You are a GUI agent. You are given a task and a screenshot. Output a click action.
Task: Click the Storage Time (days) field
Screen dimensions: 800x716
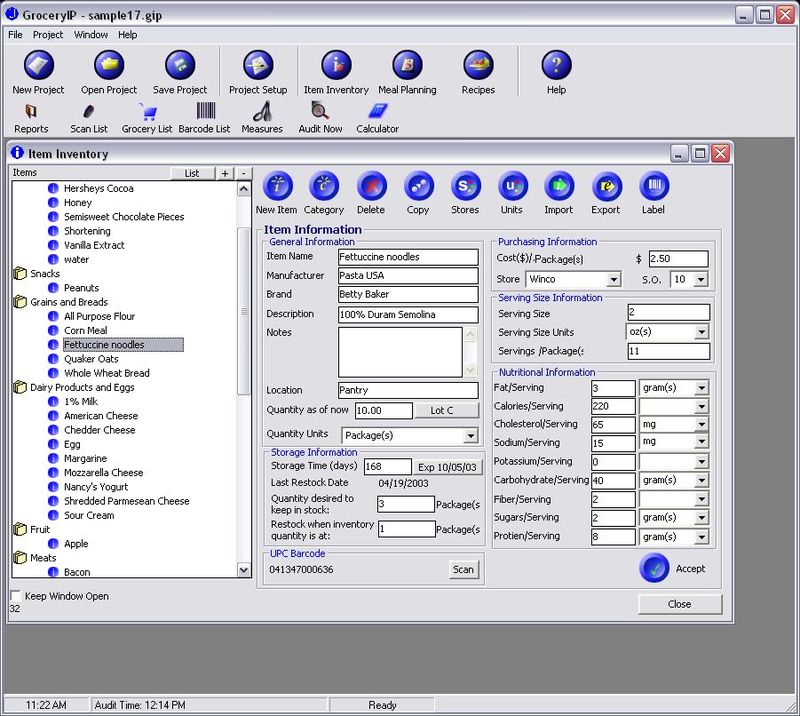click(388, 466)
